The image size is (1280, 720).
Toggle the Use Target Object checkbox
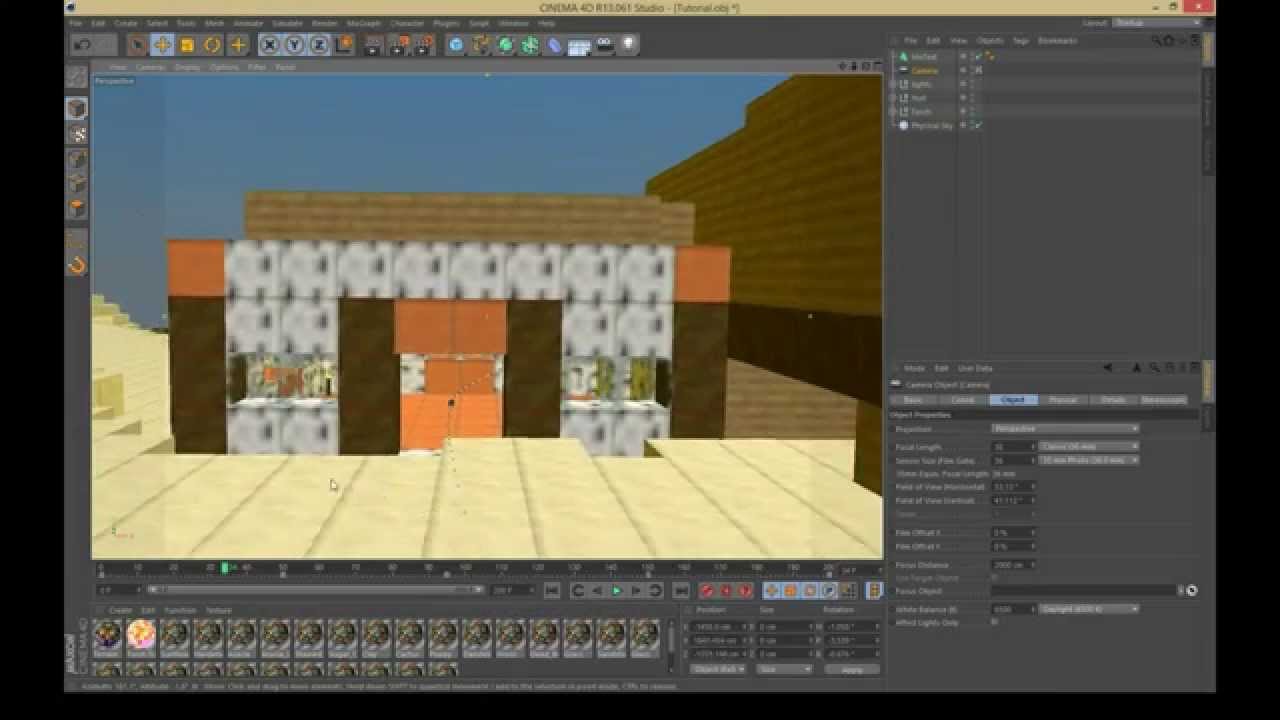pos(994,578)
